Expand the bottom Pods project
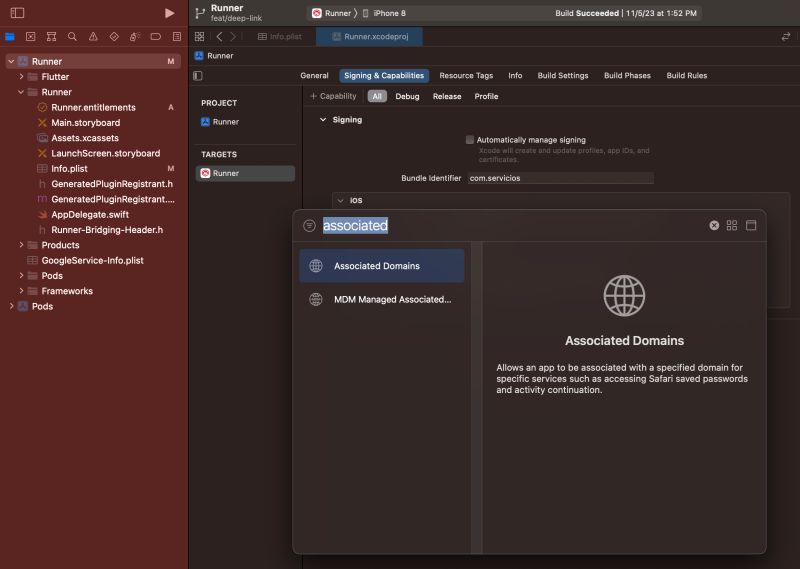This screenshot has width=800, height=569. (x=11, y=306)
